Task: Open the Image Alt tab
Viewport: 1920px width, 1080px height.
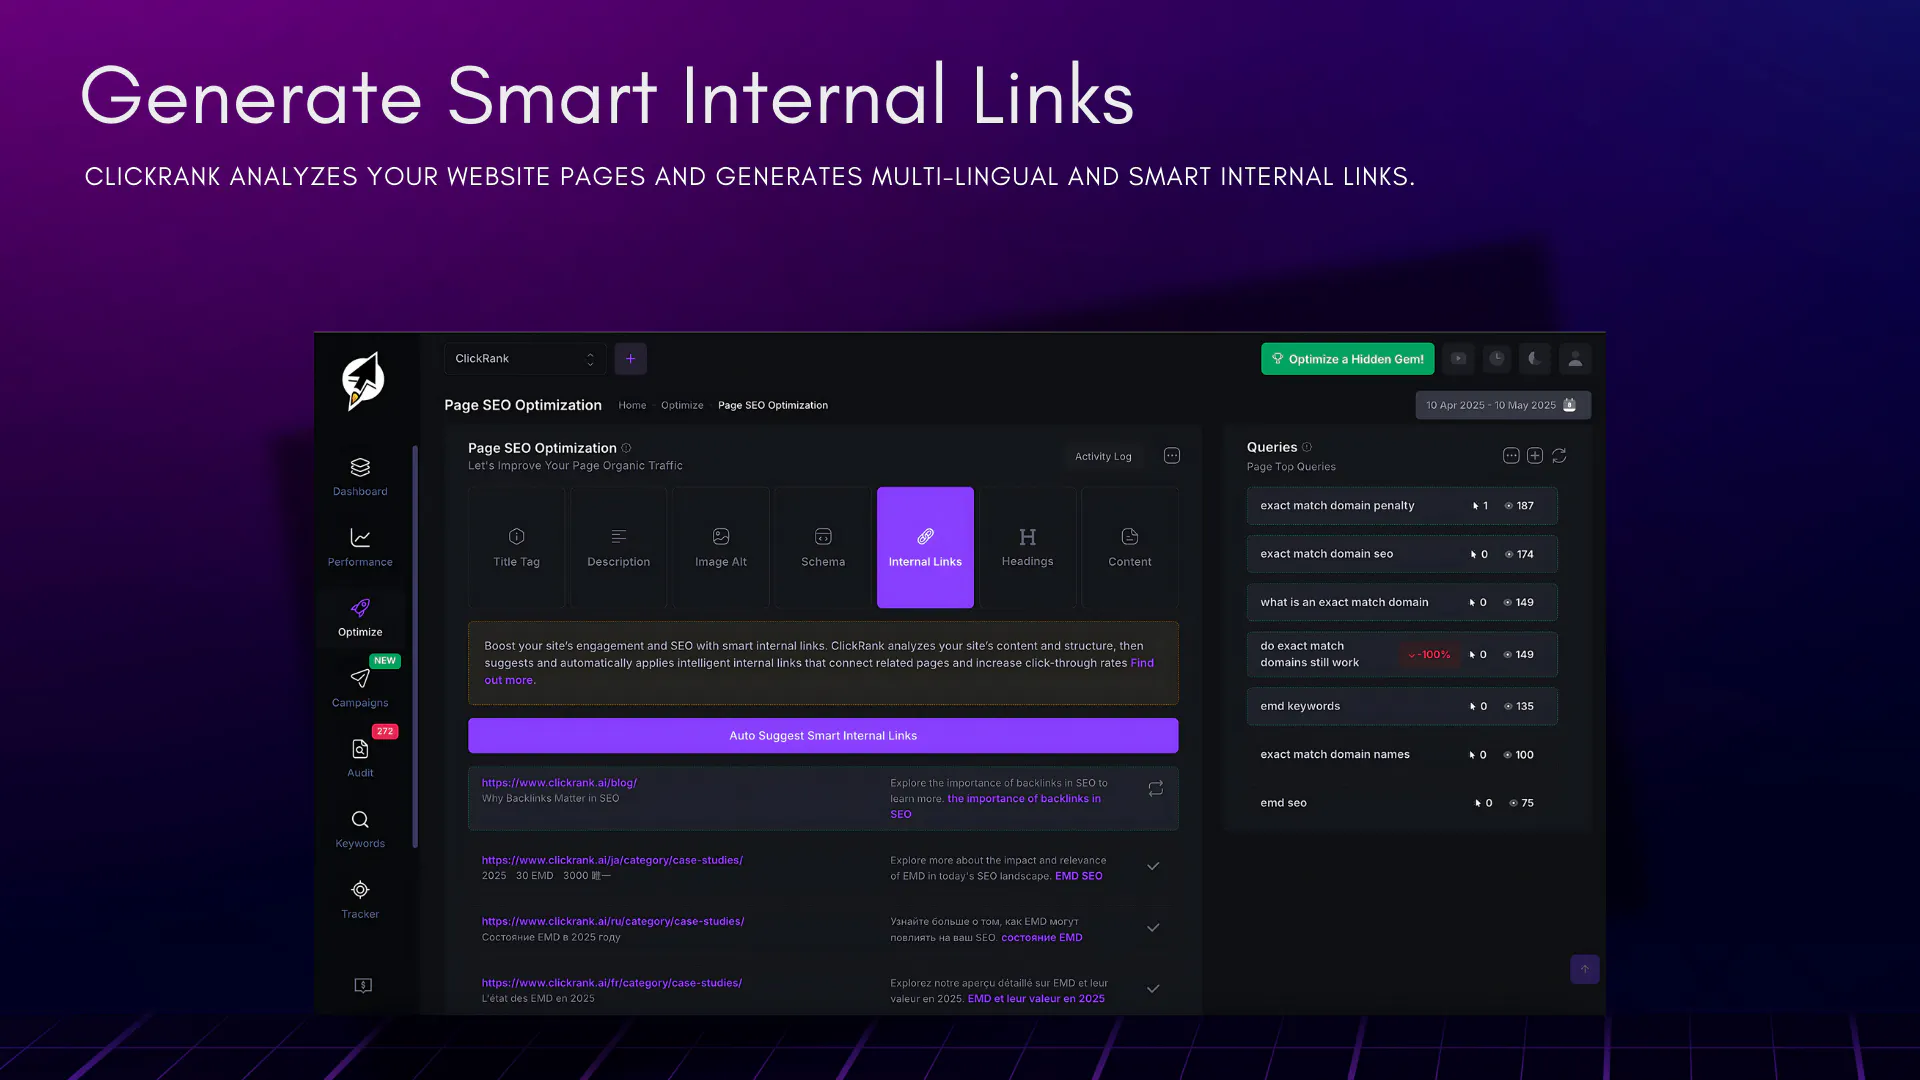Action: point(721,548)
